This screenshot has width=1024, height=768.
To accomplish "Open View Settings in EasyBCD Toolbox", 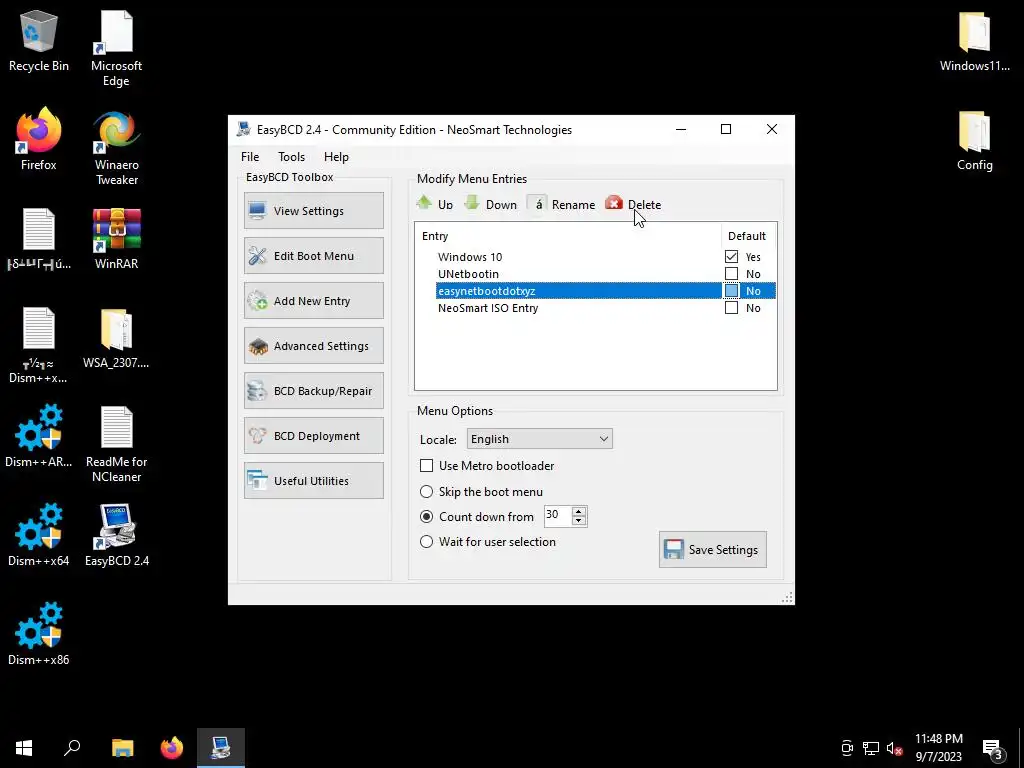I will 313,210.
